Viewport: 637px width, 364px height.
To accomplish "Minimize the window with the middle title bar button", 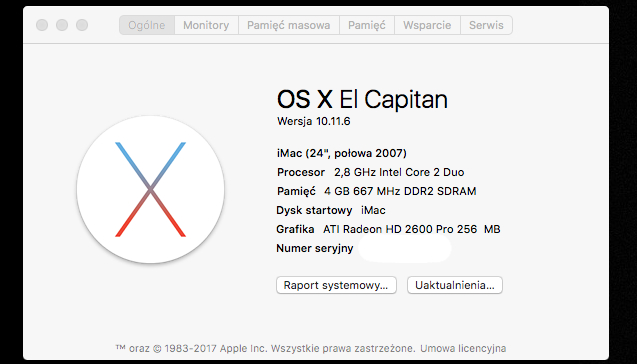I will click(x=62, y=25).
